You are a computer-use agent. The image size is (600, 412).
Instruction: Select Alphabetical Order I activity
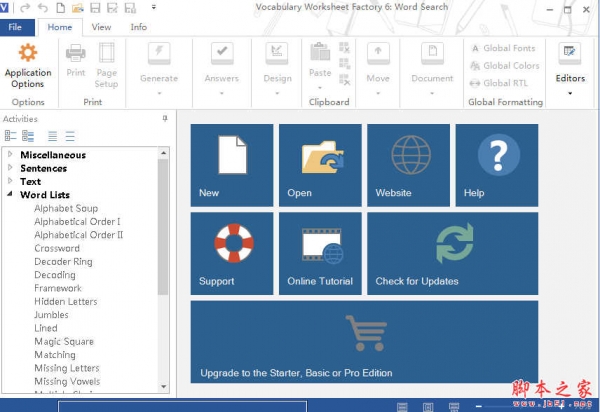click(x=77, y=222)
